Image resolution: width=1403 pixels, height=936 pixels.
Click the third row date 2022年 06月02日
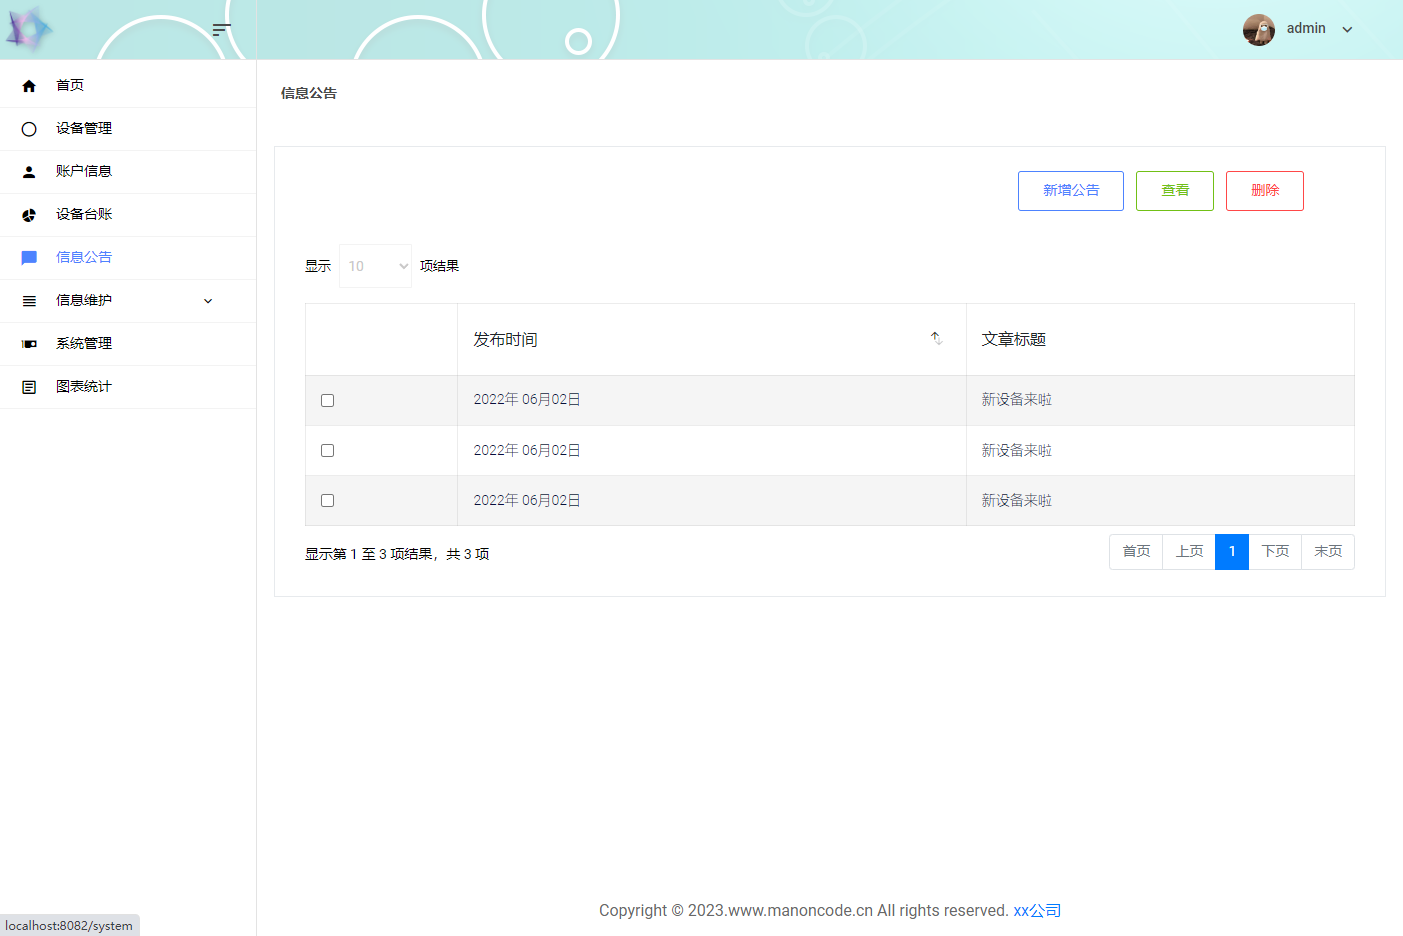point(527,501)
